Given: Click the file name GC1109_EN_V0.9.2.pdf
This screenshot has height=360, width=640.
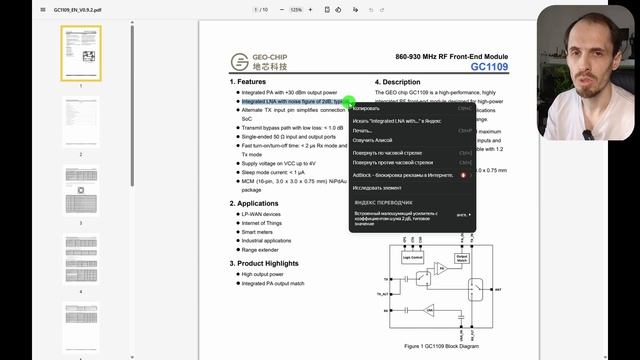Looking at the screenshot, I should coord(78,9).
